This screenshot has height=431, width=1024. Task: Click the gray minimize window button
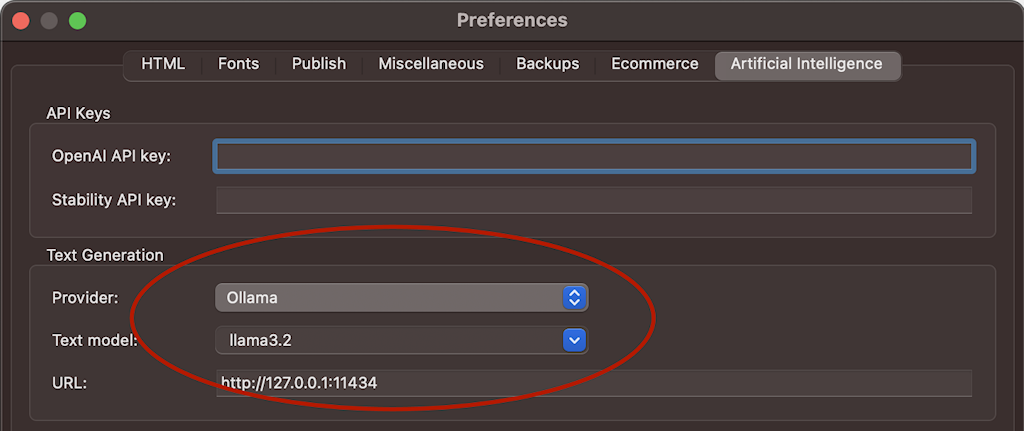49,20
